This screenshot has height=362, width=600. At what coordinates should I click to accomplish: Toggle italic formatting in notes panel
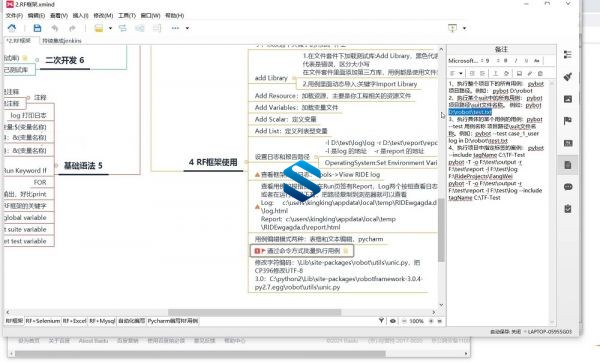coord(516,60)
